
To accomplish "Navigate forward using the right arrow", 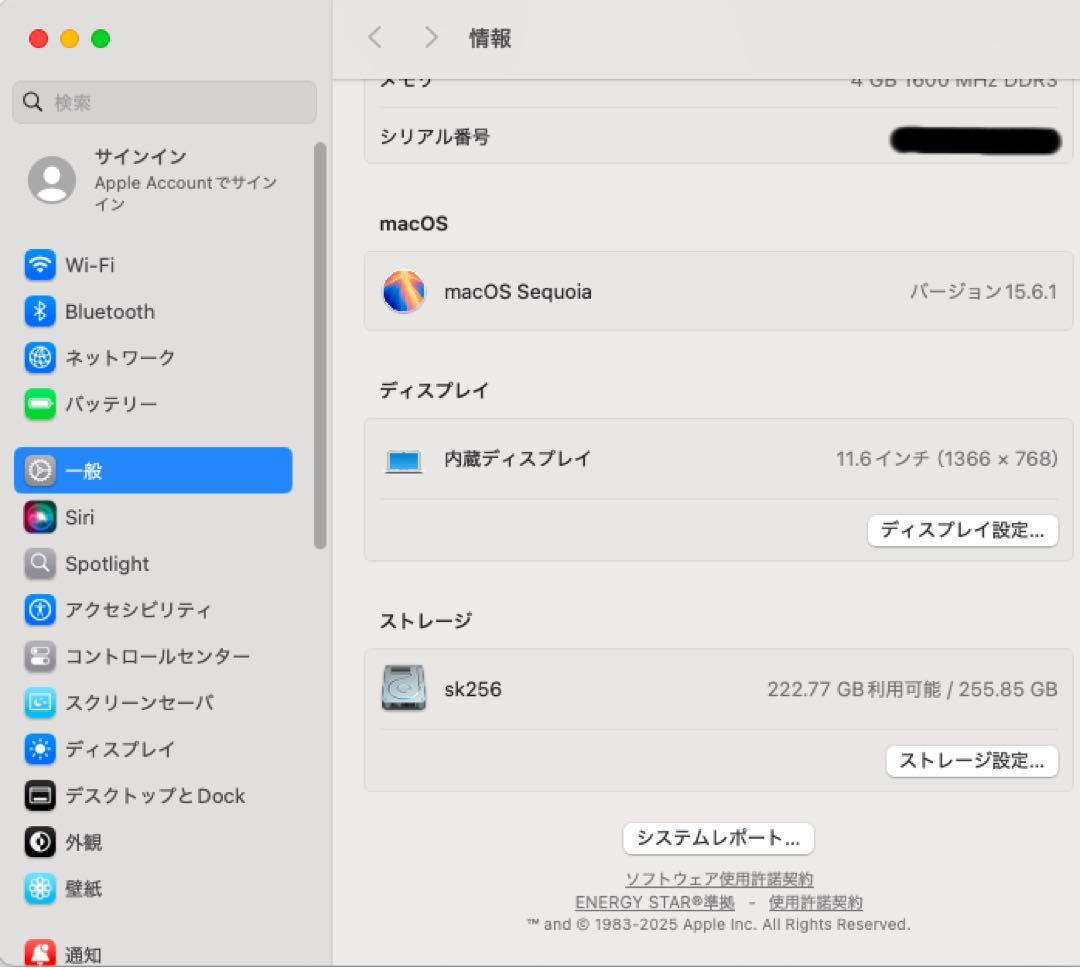I will [x=430, y=36].
